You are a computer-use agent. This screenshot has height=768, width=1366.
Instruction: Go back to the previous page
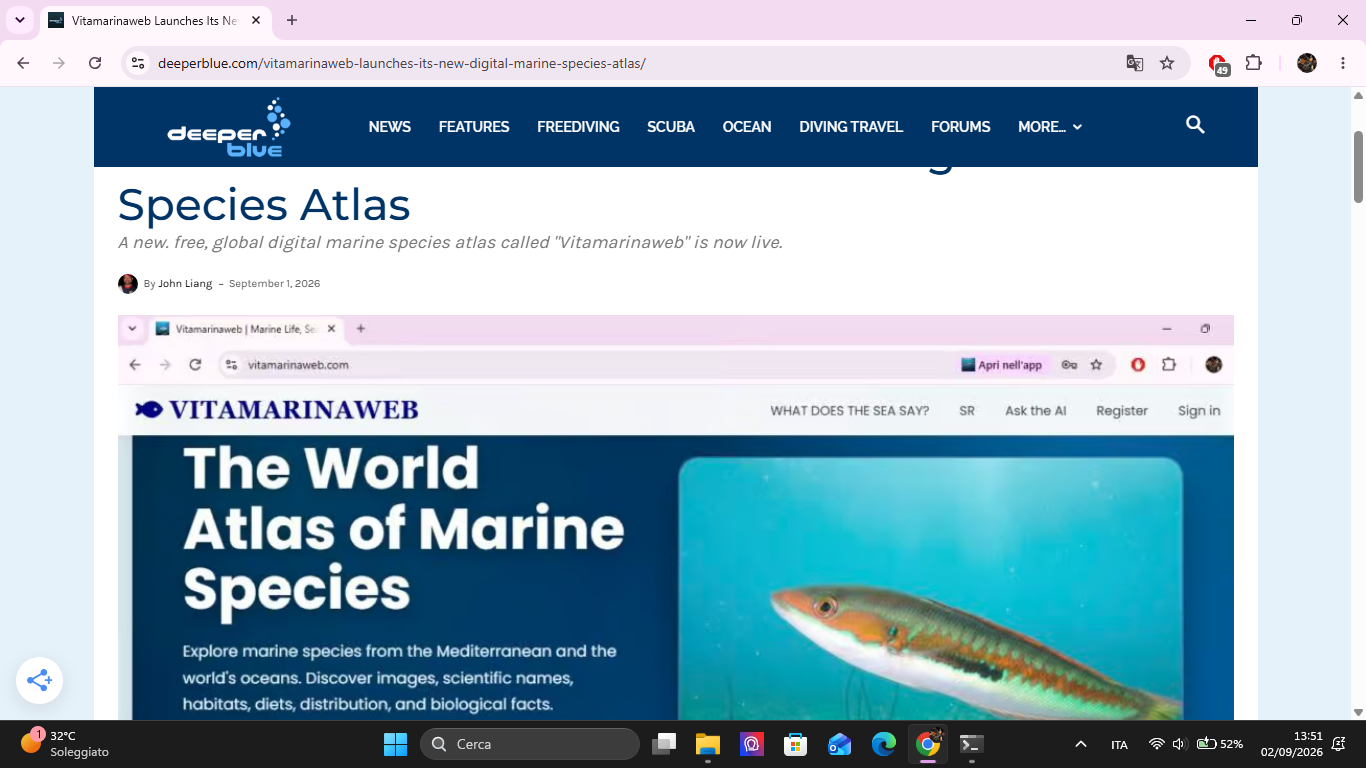(23, 63)
